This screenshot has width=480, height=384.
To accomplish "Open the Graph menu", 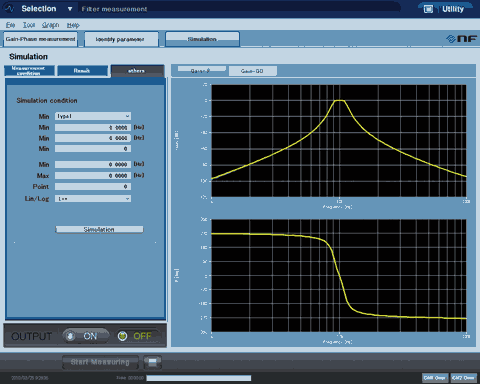I will tap(50, 25).
